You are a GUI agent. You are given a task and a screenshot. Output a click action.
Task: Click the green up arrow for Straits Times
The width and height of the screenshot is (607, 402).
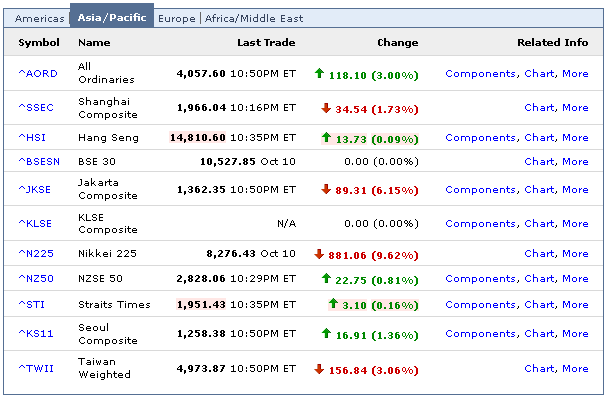coord(333,304)
